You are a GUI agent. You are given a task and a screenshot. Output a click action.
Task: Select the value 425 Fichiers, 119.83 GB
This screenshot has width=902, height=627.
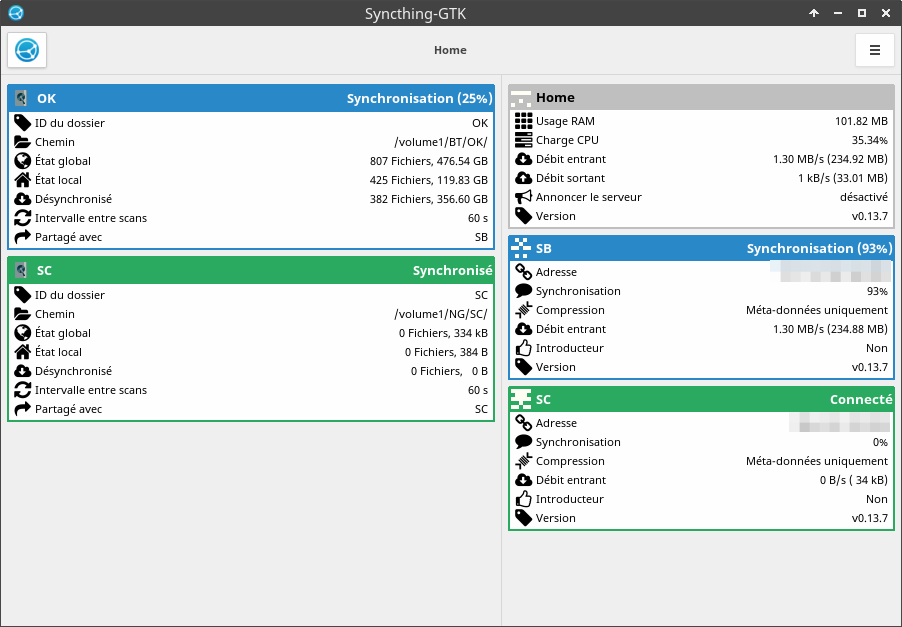click(429, 180)
